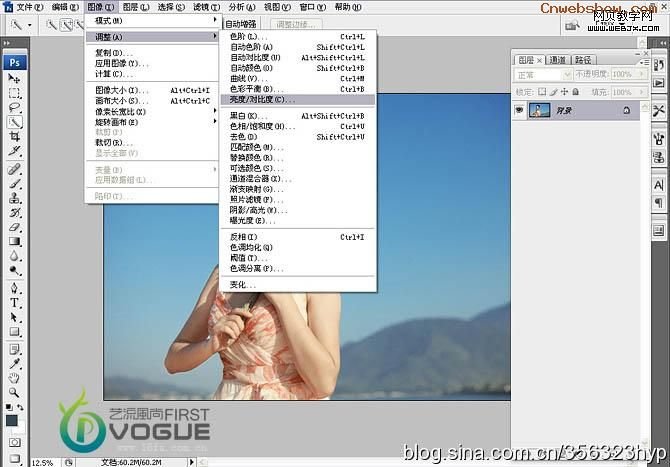This screenshot has height=467, width=670.
Task: Open the status bar info arrow menu
Action: coord(192,462)
